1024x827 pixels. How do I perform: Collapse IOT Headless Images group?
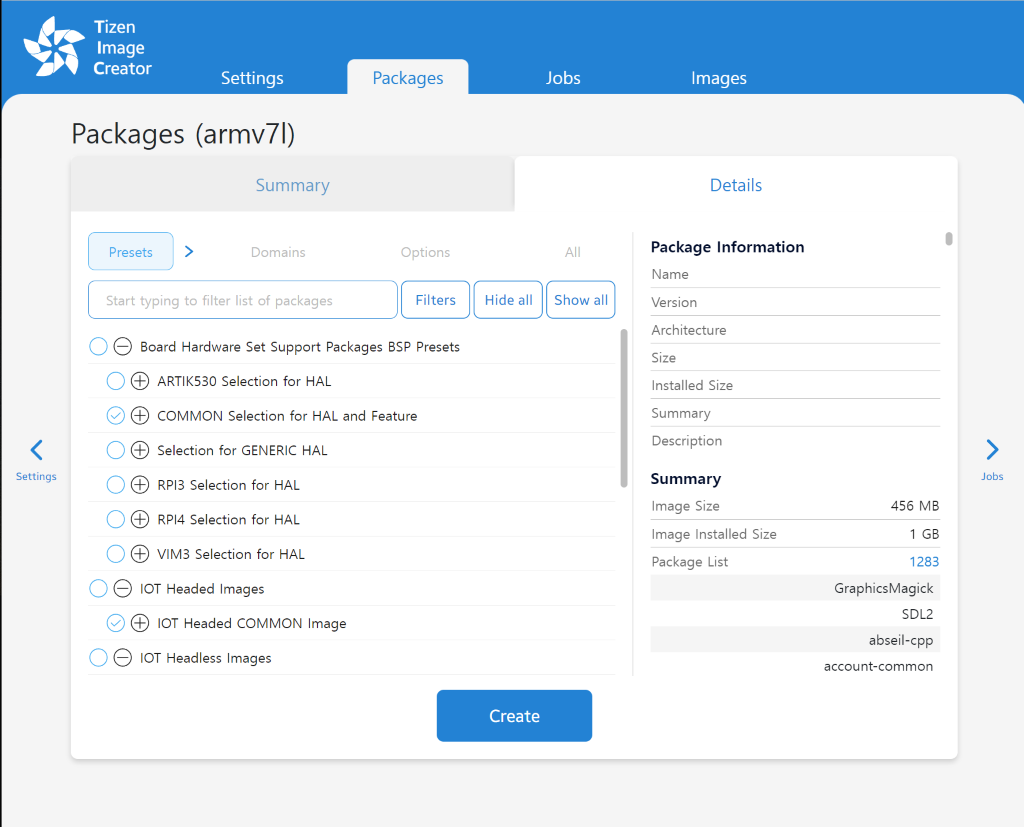[x=122, y=657]
